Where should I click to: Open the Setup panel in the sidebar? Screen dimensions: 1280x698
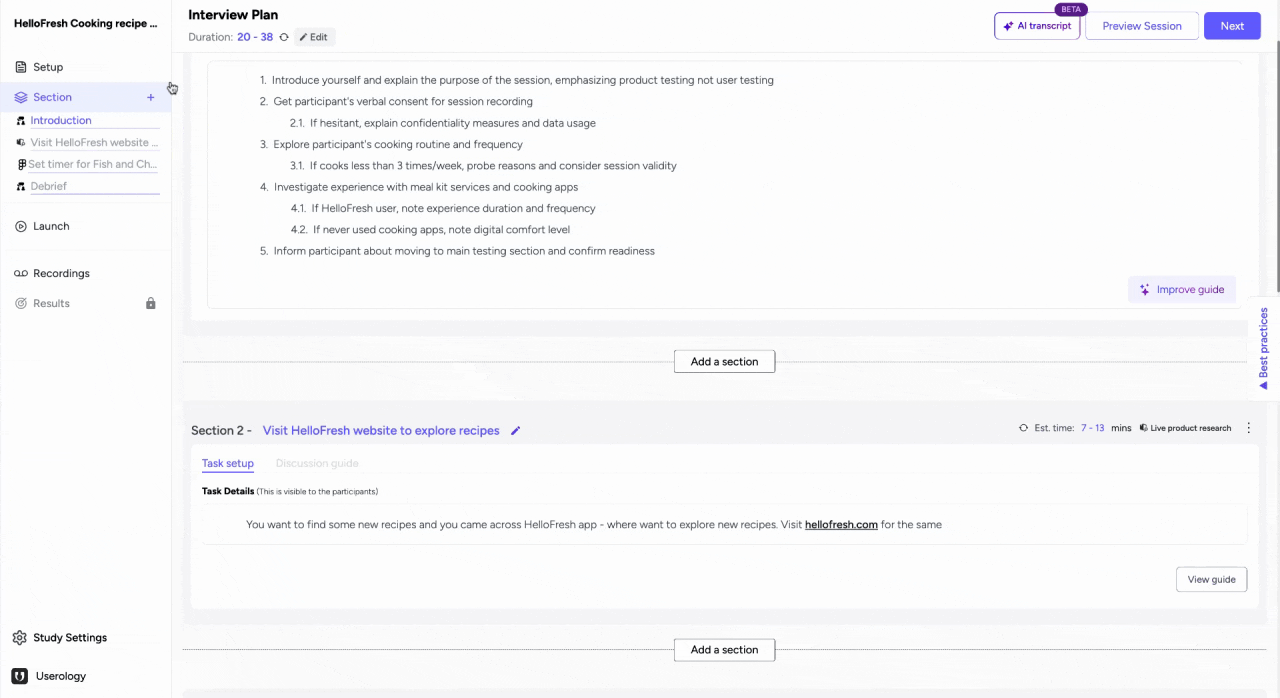point(47,66)
